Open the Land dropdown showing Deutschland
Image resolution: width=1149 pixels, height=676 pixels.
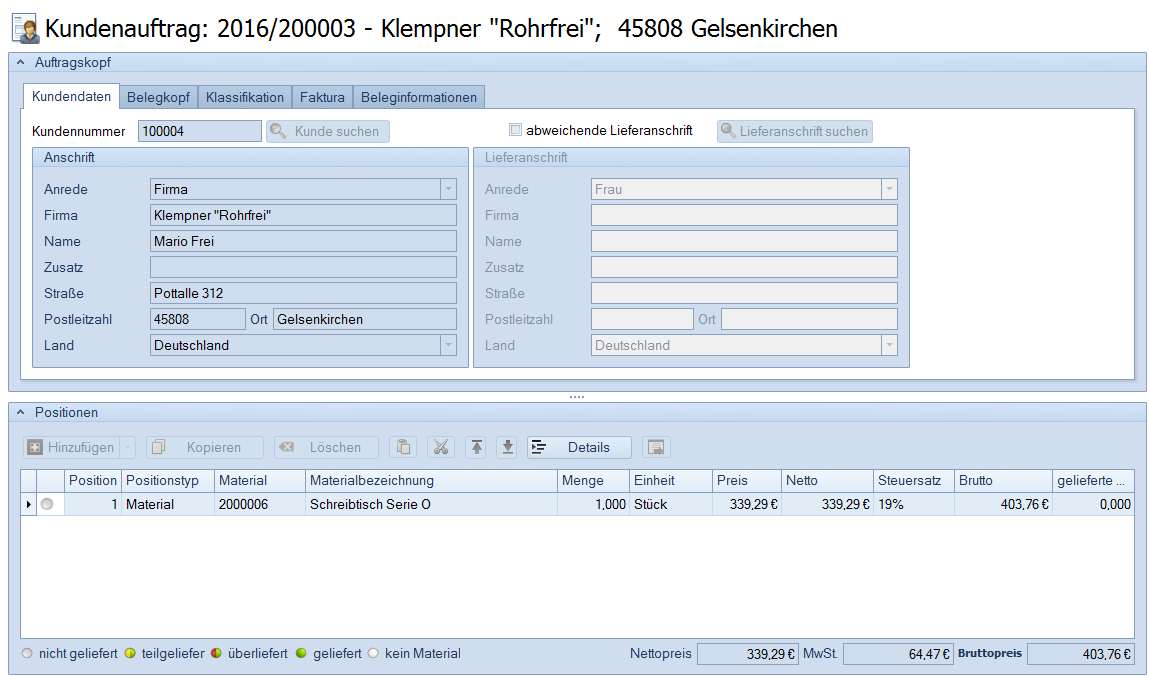[x=448, y=345]
